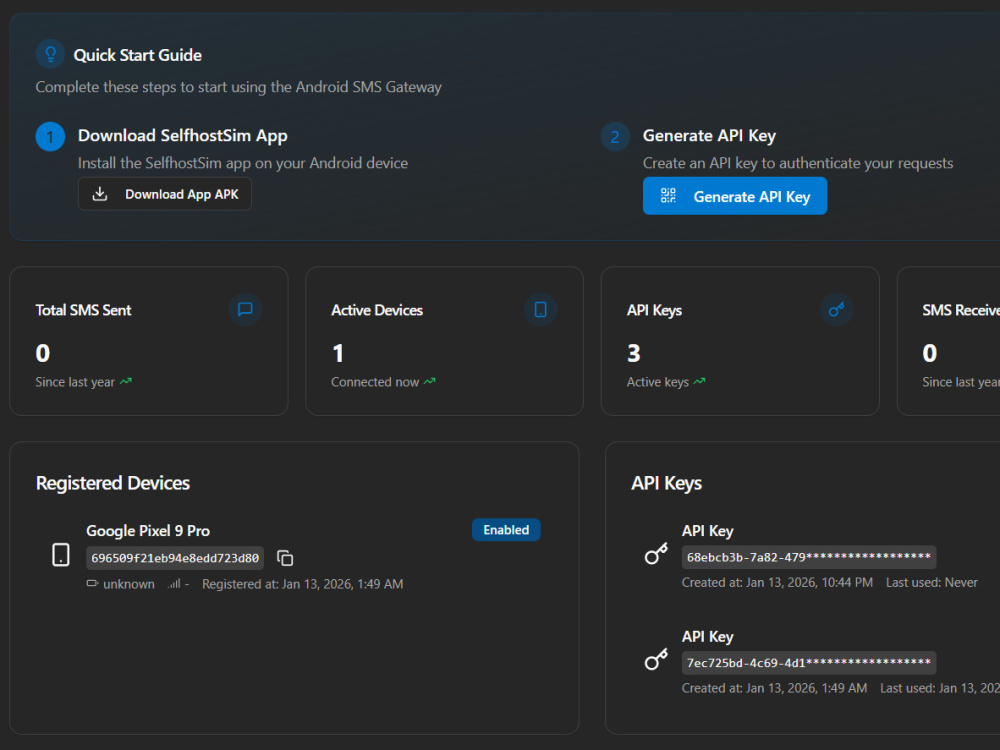The image size is (1000, 750).
Task: Click the key icon for 7ec725bd API key
Action: coord(656,659)
